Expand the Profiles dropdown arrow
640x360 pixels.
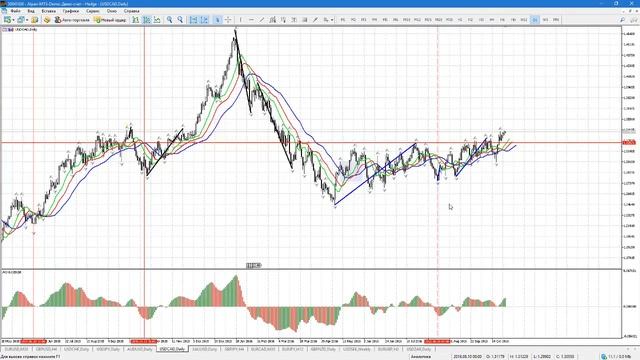27,20
